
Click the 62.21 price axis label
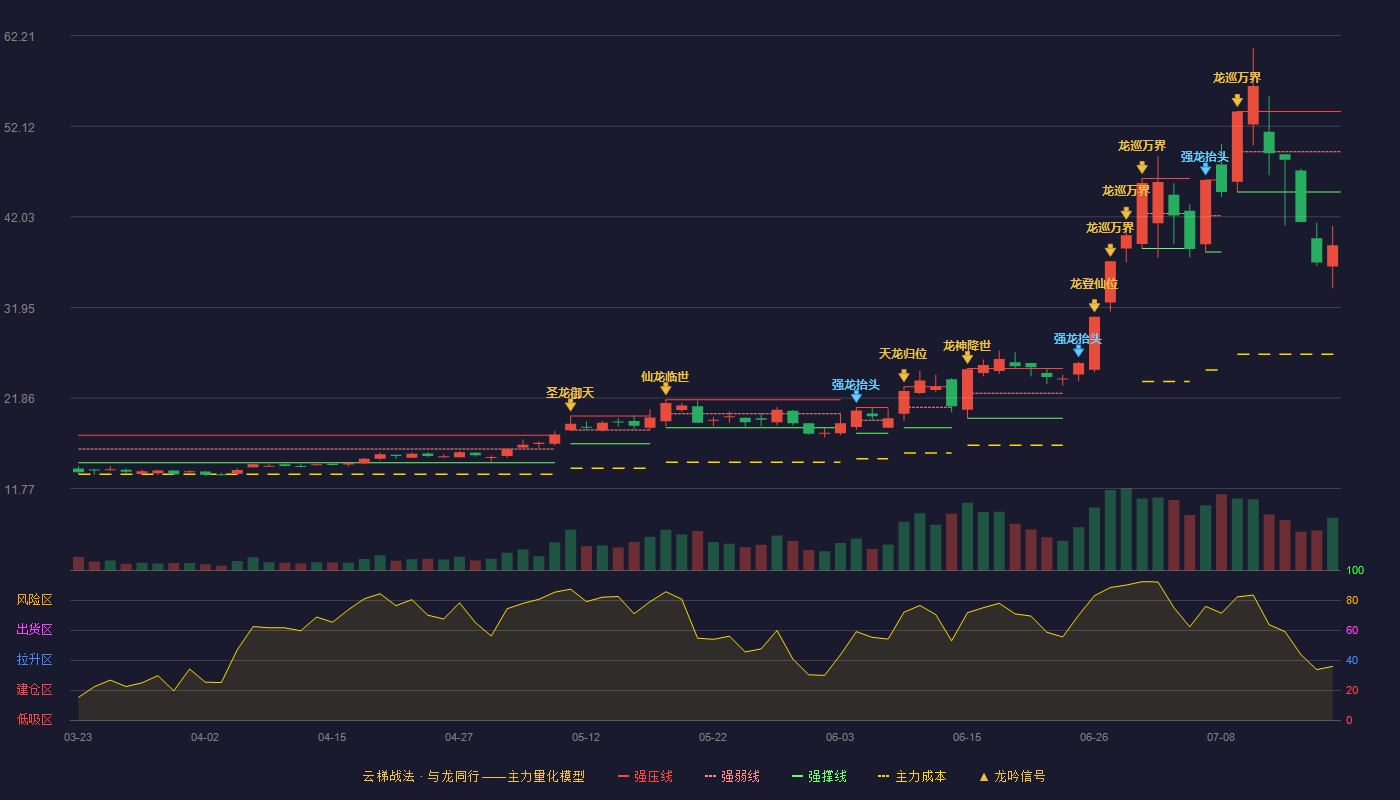(19, 37)
